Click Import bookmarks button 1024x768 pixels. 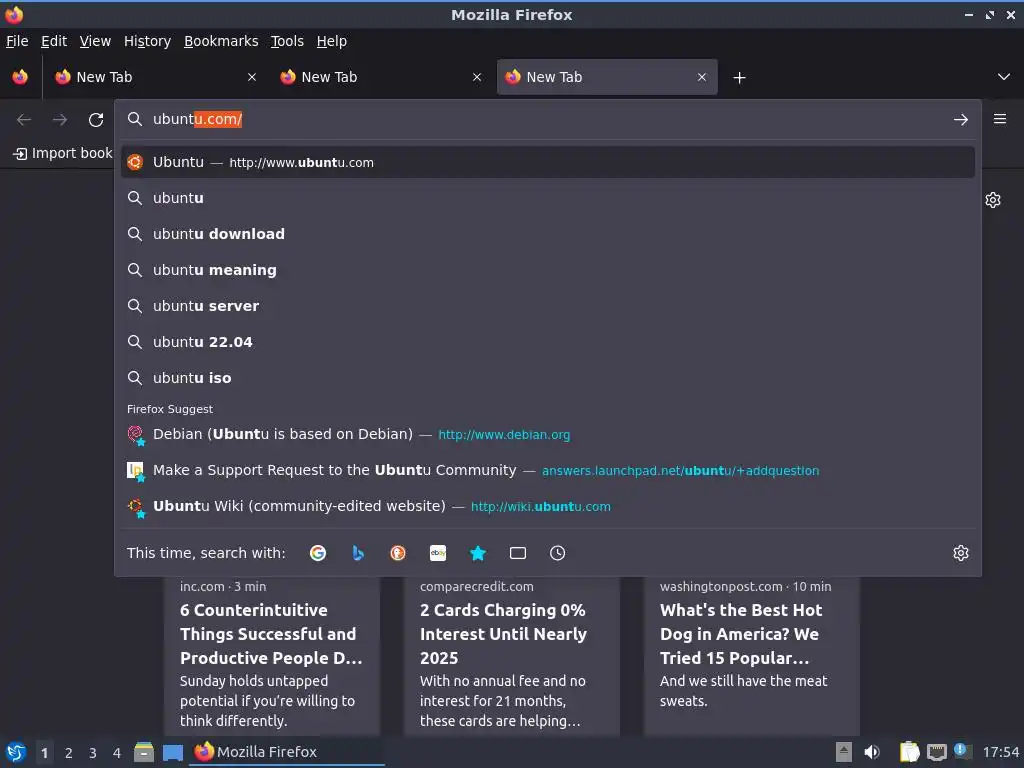point(63,153)
